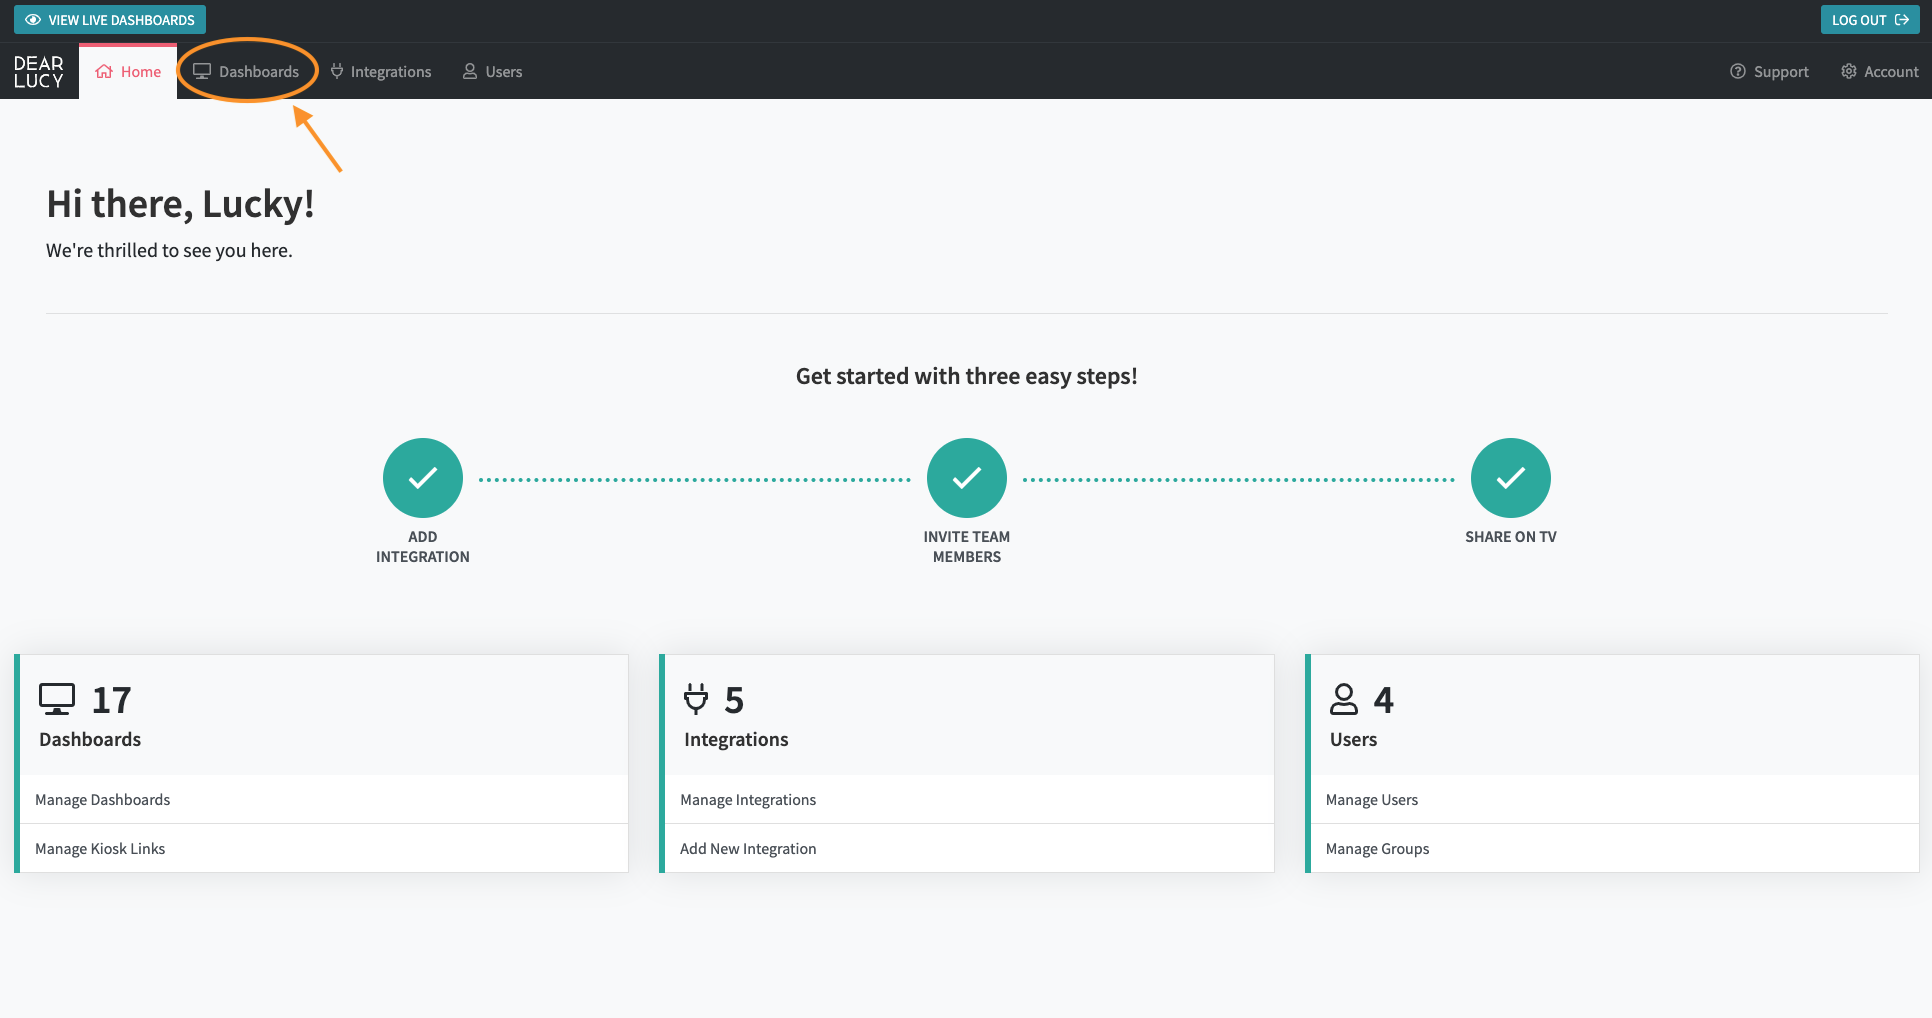The width and height of the screenshot is (1932, 1018).
Task: Open the Support page link
Action: point(1770,72)
